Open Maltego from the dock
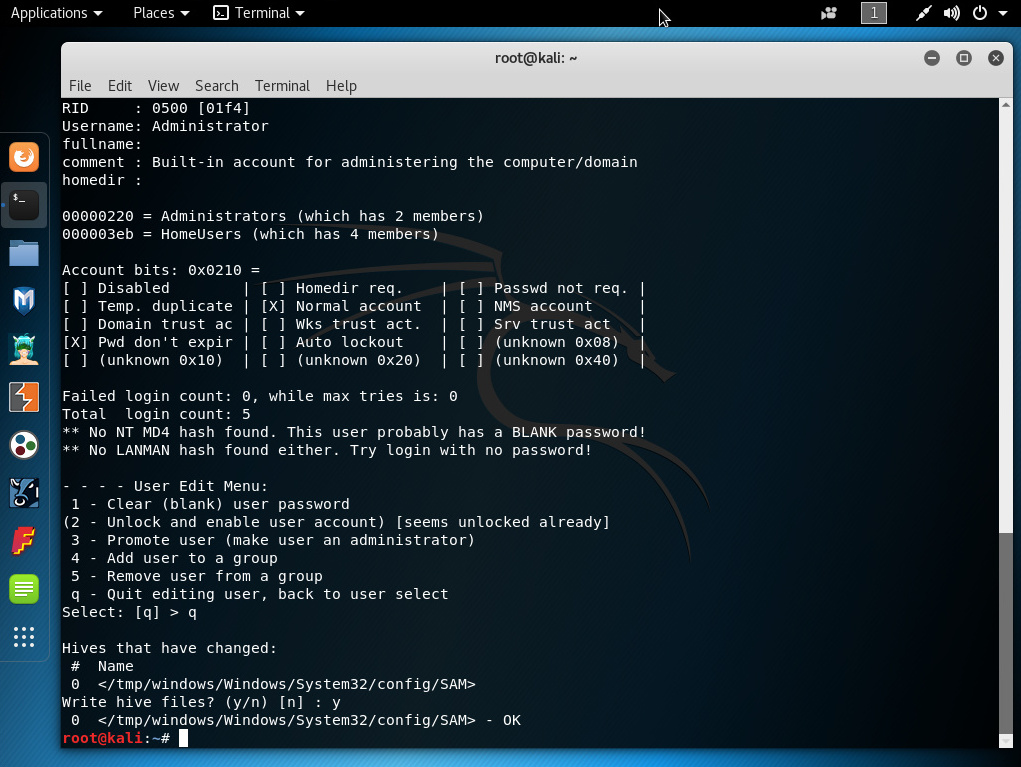This screenshot has height=767, width=1021. click(24, 445)
